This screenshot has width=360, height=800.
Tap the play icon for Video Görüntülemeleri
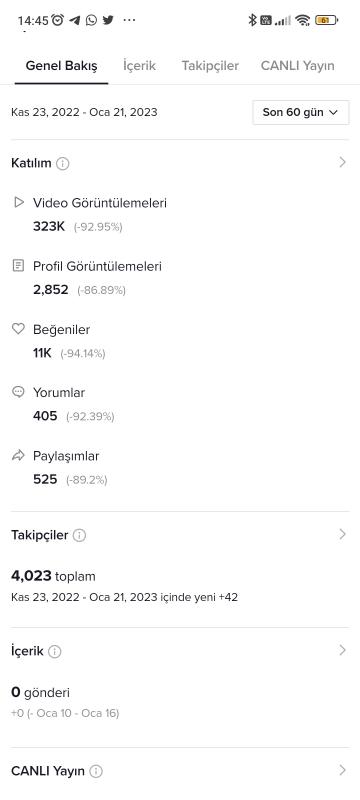click(x=18, y=203)
